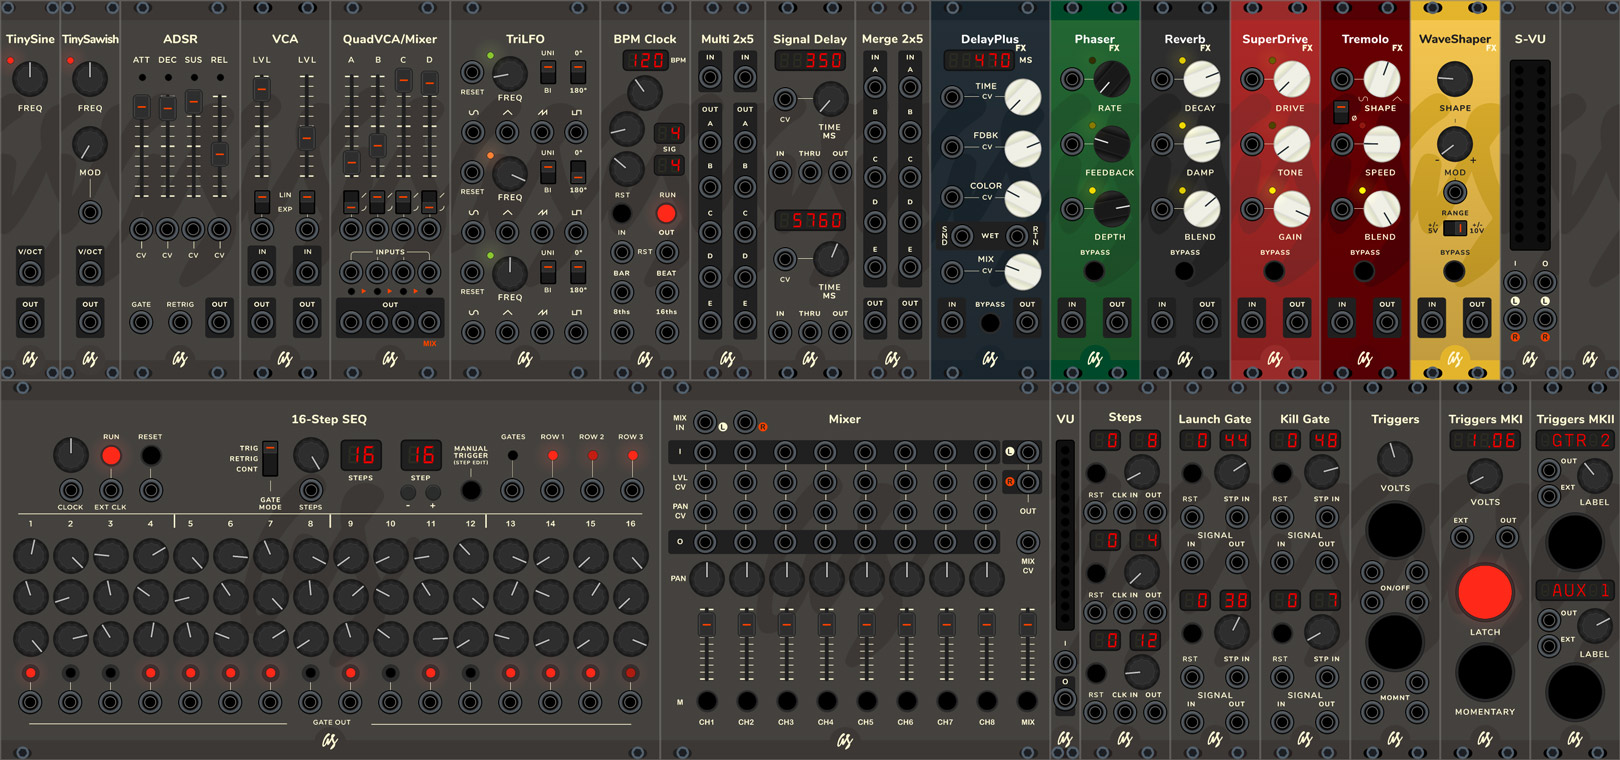Viewport: 1620px width, 760px height.
Task: Click the BPM Clock 120 BPM display
Action: tap(645, 60)
